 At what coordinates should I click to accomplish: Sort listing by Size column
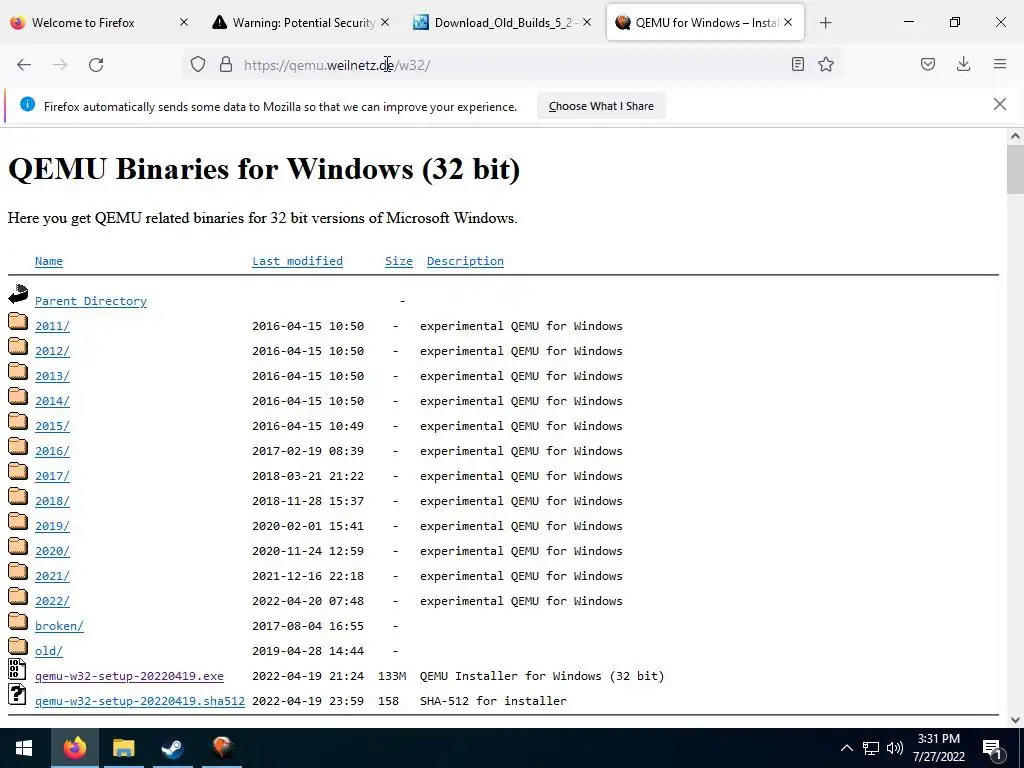click(398, 261)
